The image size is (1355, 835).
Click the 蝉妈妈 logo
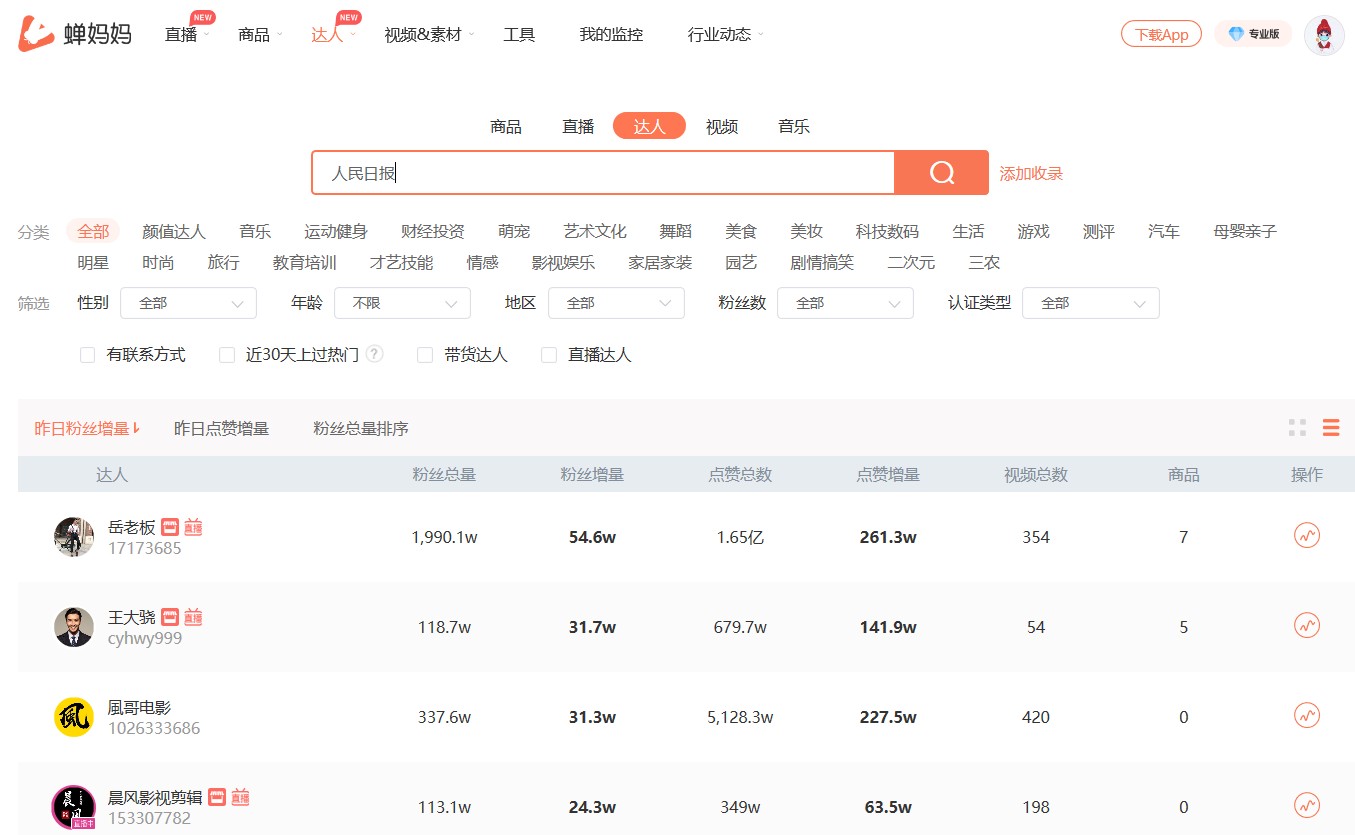tap(75, 34)
